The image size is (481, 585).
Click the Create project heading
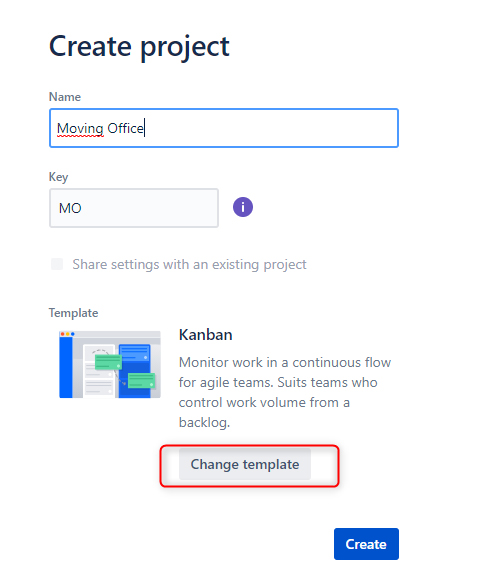(x=139, y=47)
